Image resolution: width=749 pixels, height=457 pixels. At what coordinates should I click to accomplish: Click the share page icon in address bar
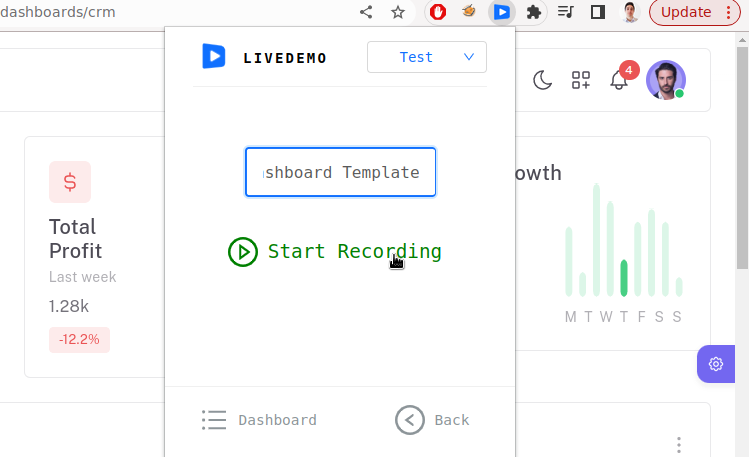point(366,12)
